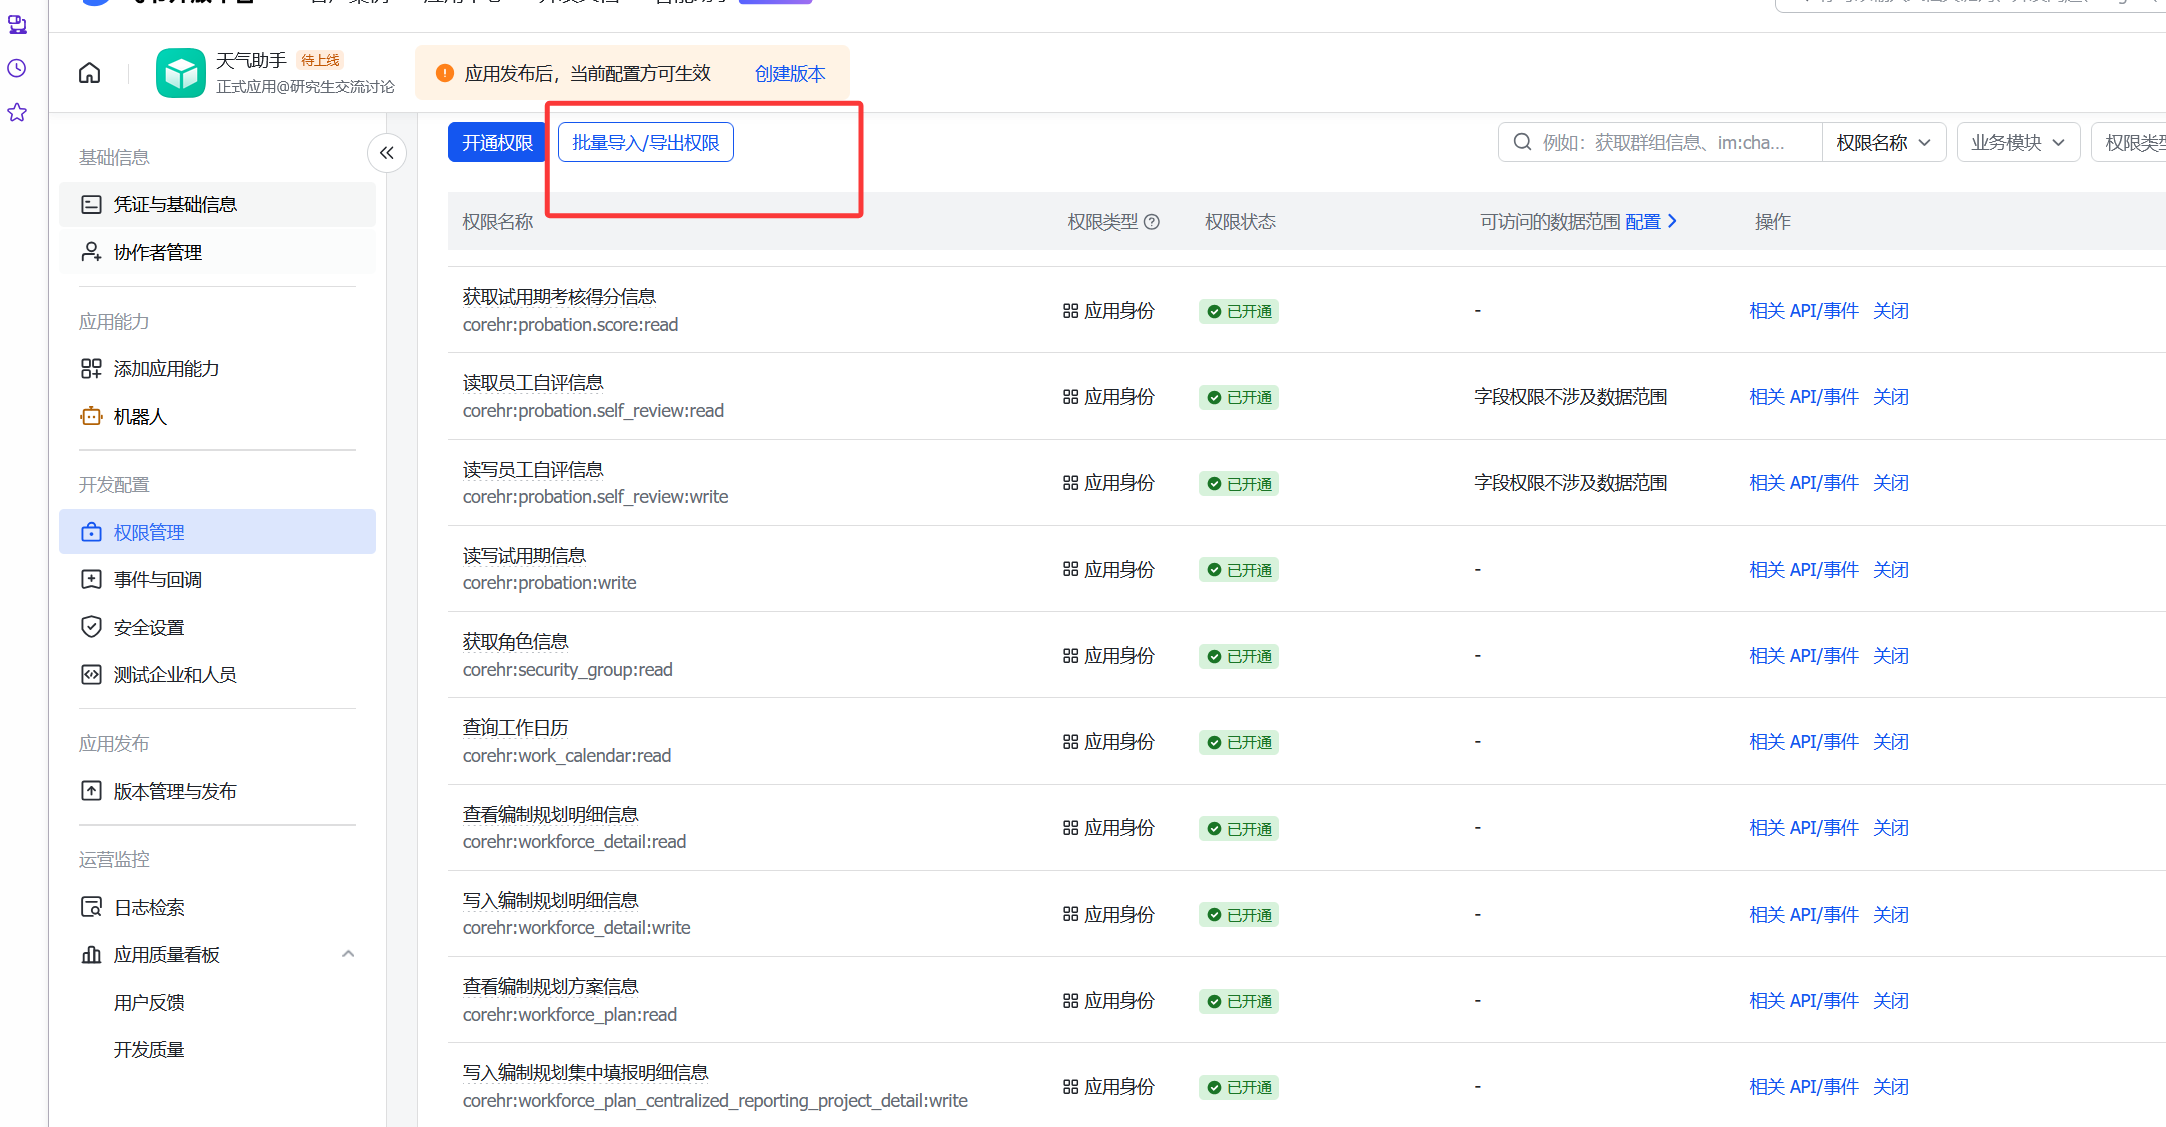The image size is (2166, 1127).
Task: Click 关闭 for corehr:probation.score:read permission
Action: (1890, 311)
